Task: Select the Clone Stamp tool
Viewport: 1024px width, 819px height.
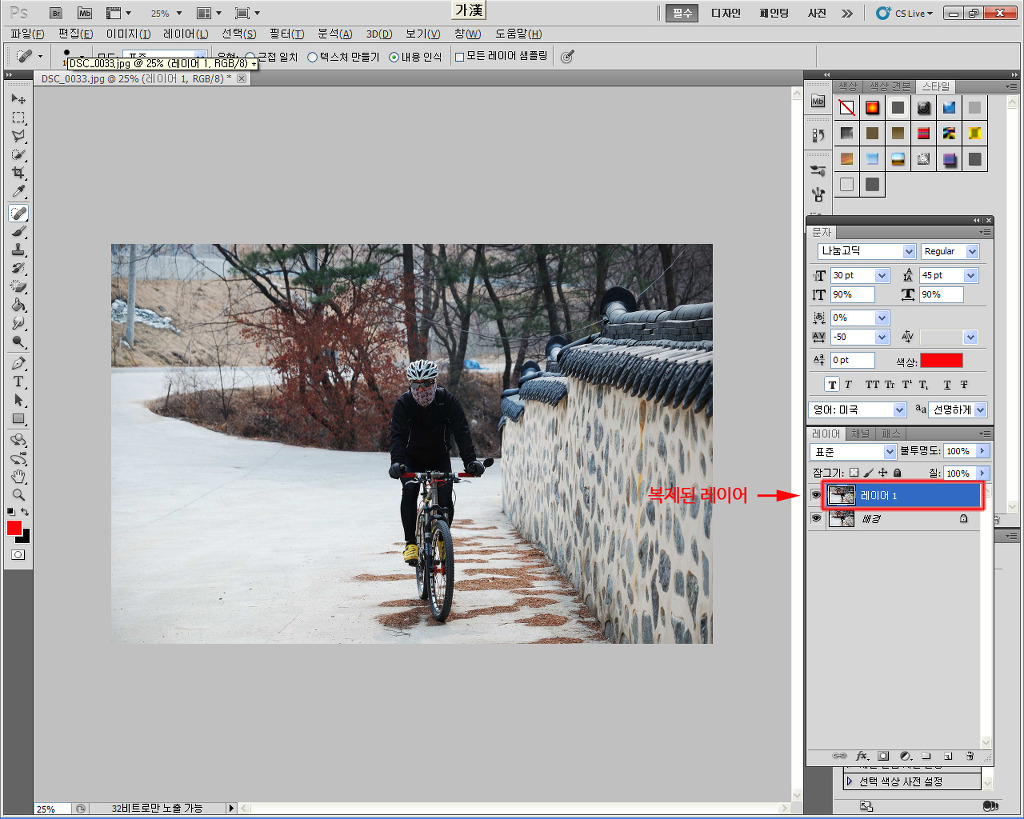Action: (18, 250)
